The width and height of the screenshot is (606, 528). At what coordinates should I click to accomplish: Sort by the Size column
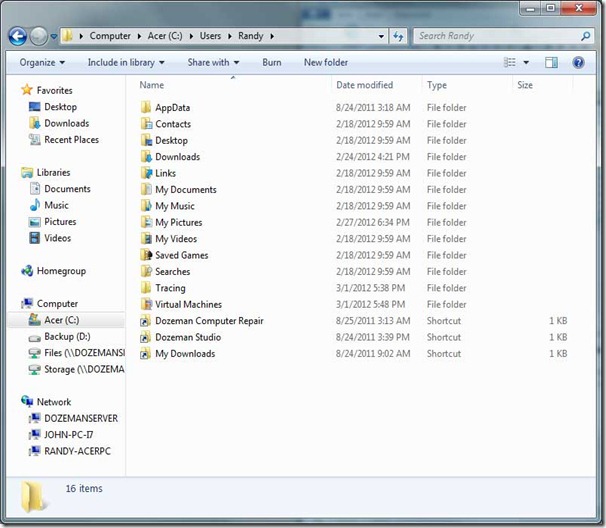point(525,85)
